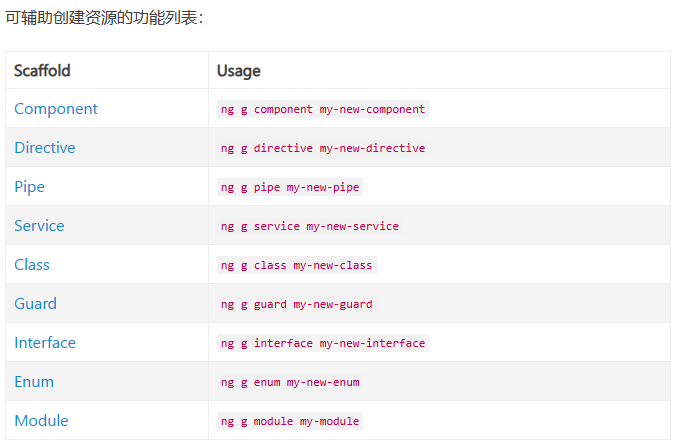Click the Scaffold column header
This screenshot has width=679, height=447.
(x=42, y=71)
